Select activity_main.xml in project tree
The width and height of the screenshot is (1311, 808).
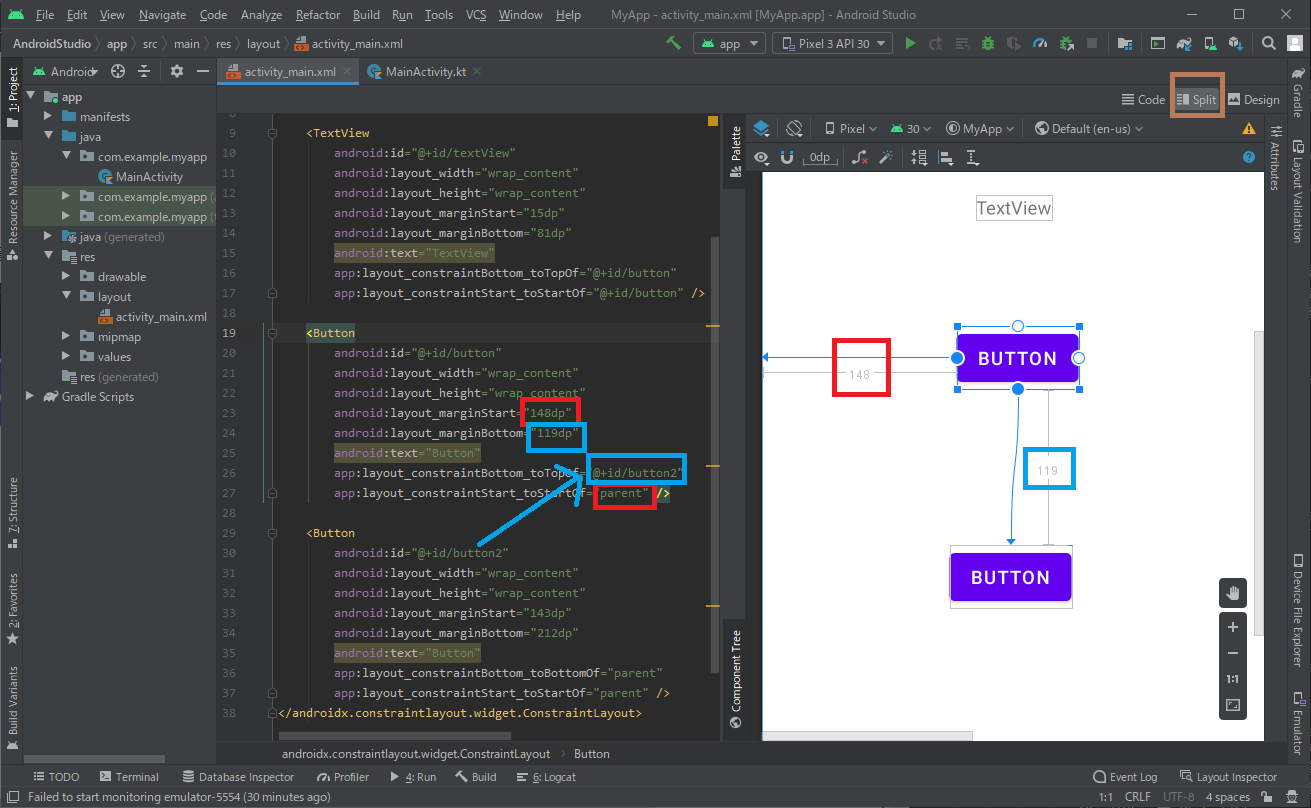click(152, 317)
